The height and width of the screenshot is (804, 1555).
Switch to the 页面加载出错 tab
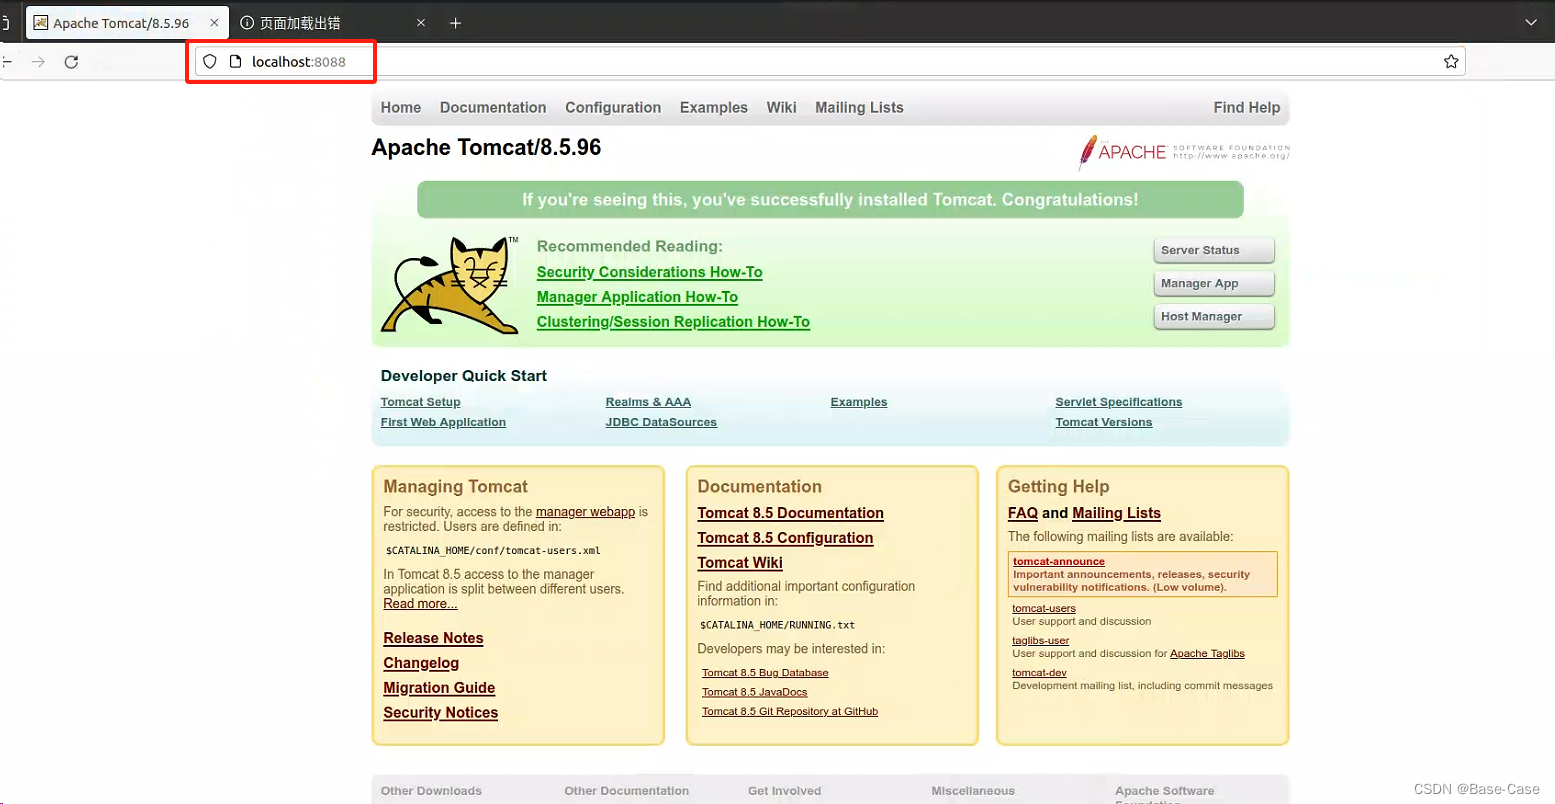(x=334, y=23)
